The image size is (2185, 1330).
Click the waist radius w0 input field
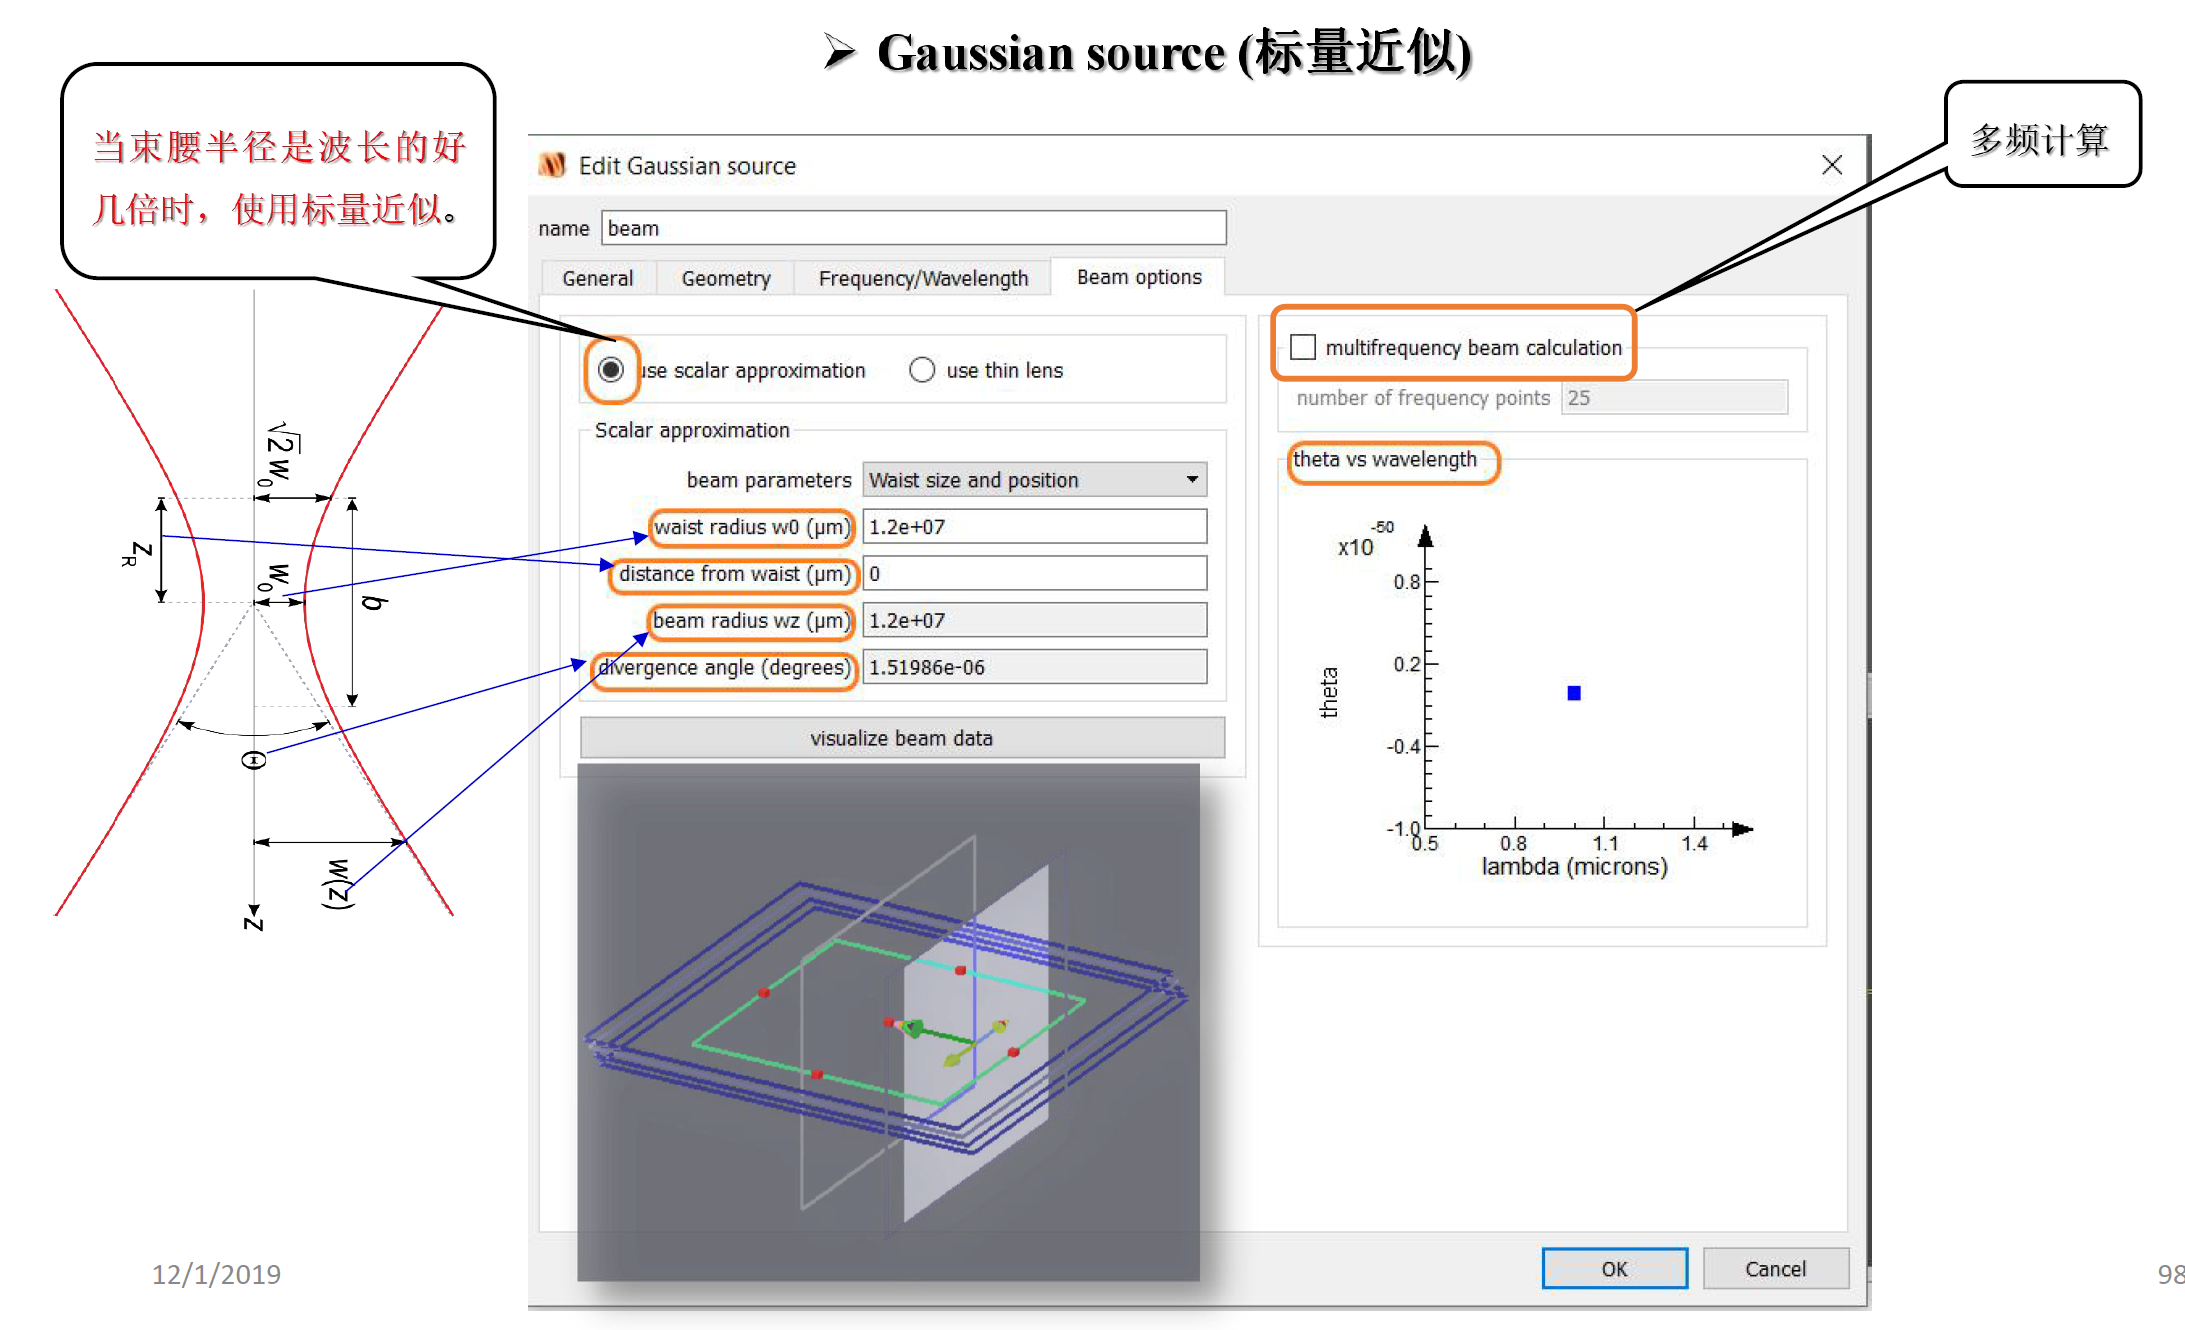[1033, 527]
